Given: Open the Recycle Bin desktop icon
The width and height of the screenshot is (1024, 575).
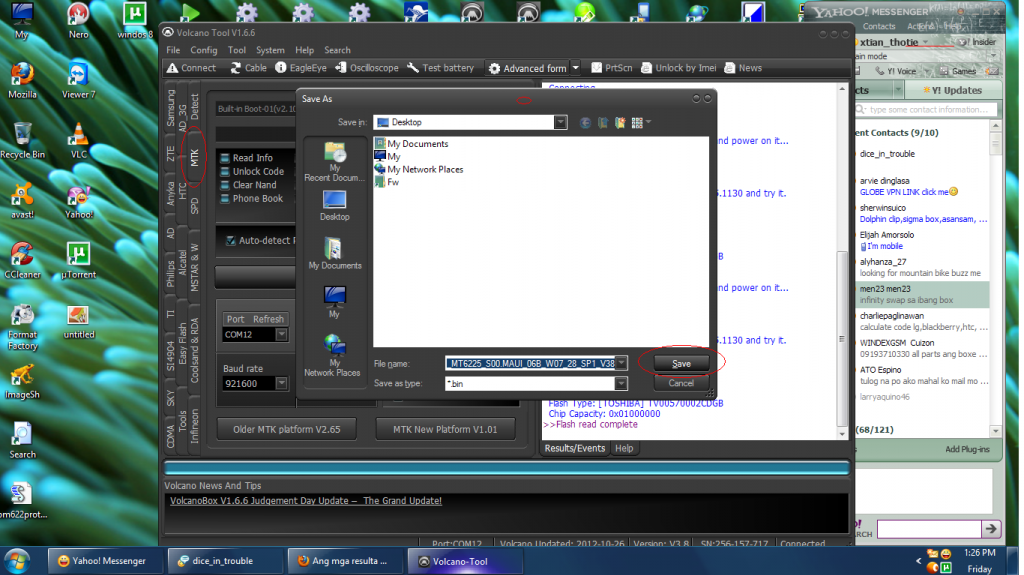Looking at the screenshot, I should click(22, 140).
